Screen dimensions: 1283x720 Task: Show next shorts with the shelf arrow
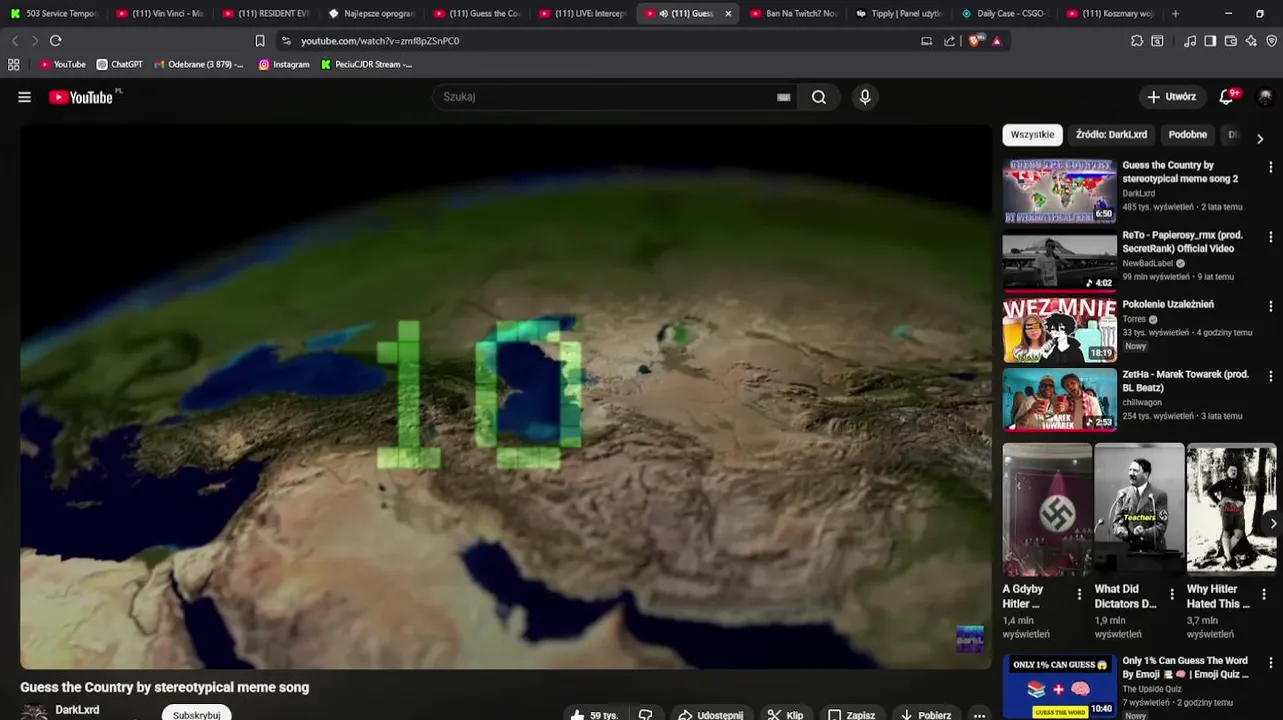[x=1272, y=523]
